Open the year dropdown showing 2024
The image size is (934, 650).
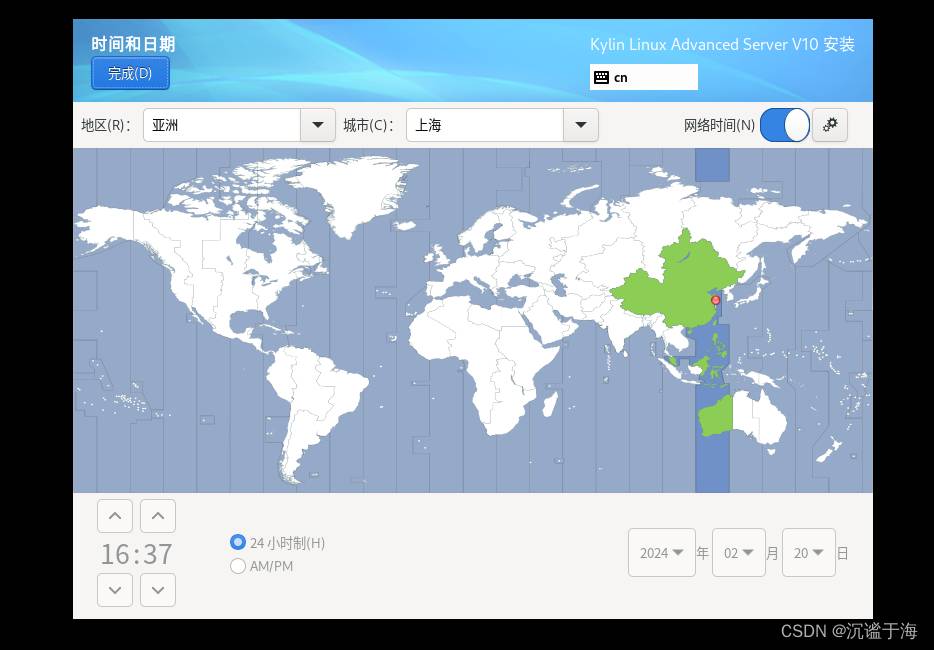click(x=662, y=553)
